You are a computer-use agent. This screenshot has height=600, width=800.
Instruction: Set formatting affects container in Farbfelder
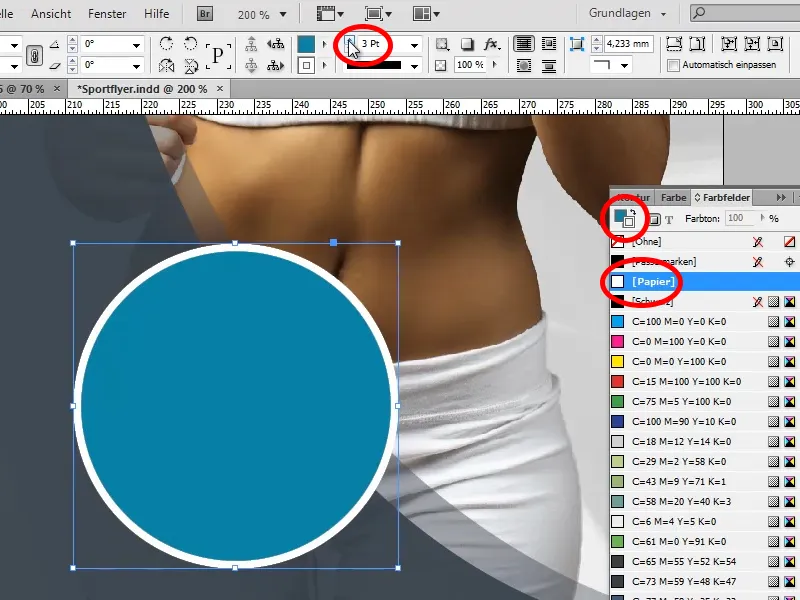click(x=655, y=219)
